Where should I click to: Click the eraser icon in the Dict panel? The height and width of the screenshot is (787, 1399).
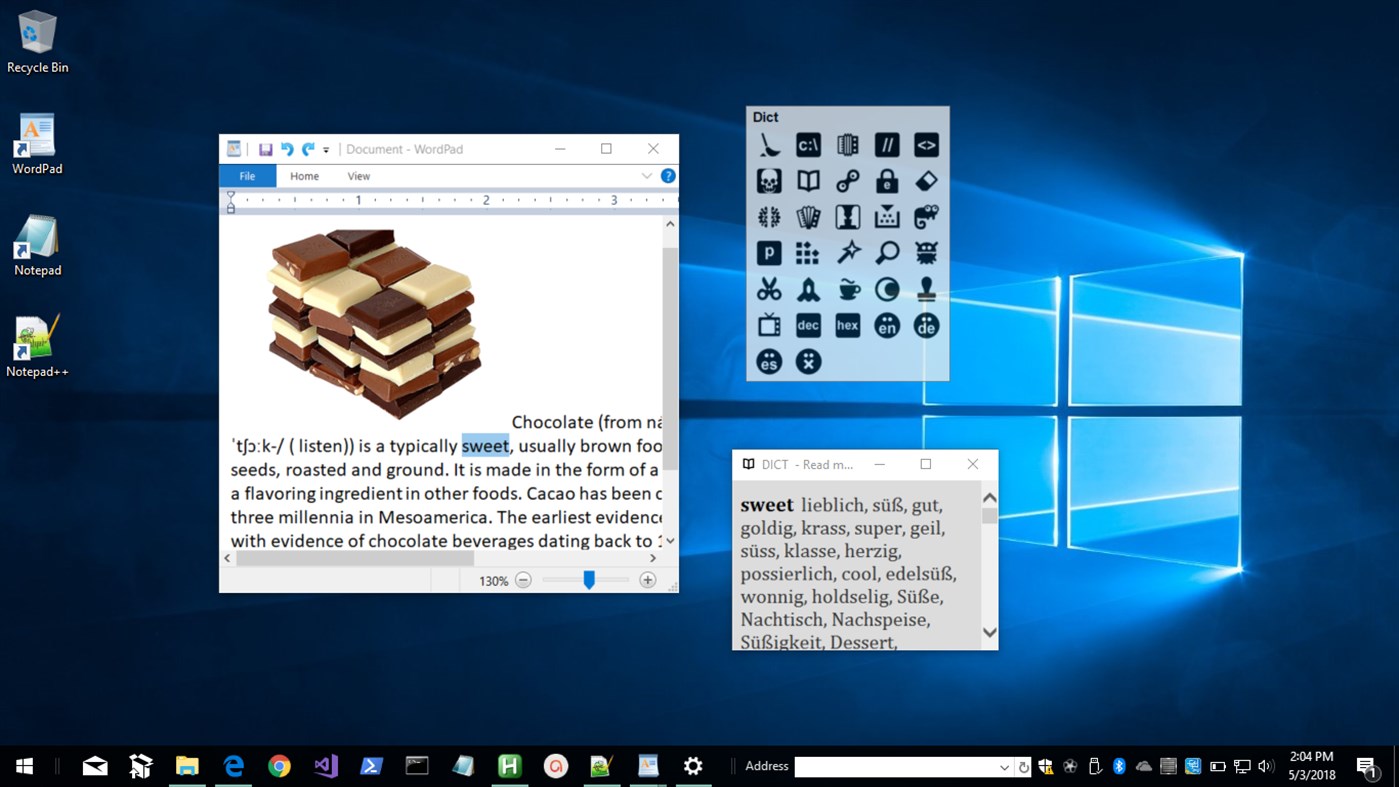click(x=926, y=181)
